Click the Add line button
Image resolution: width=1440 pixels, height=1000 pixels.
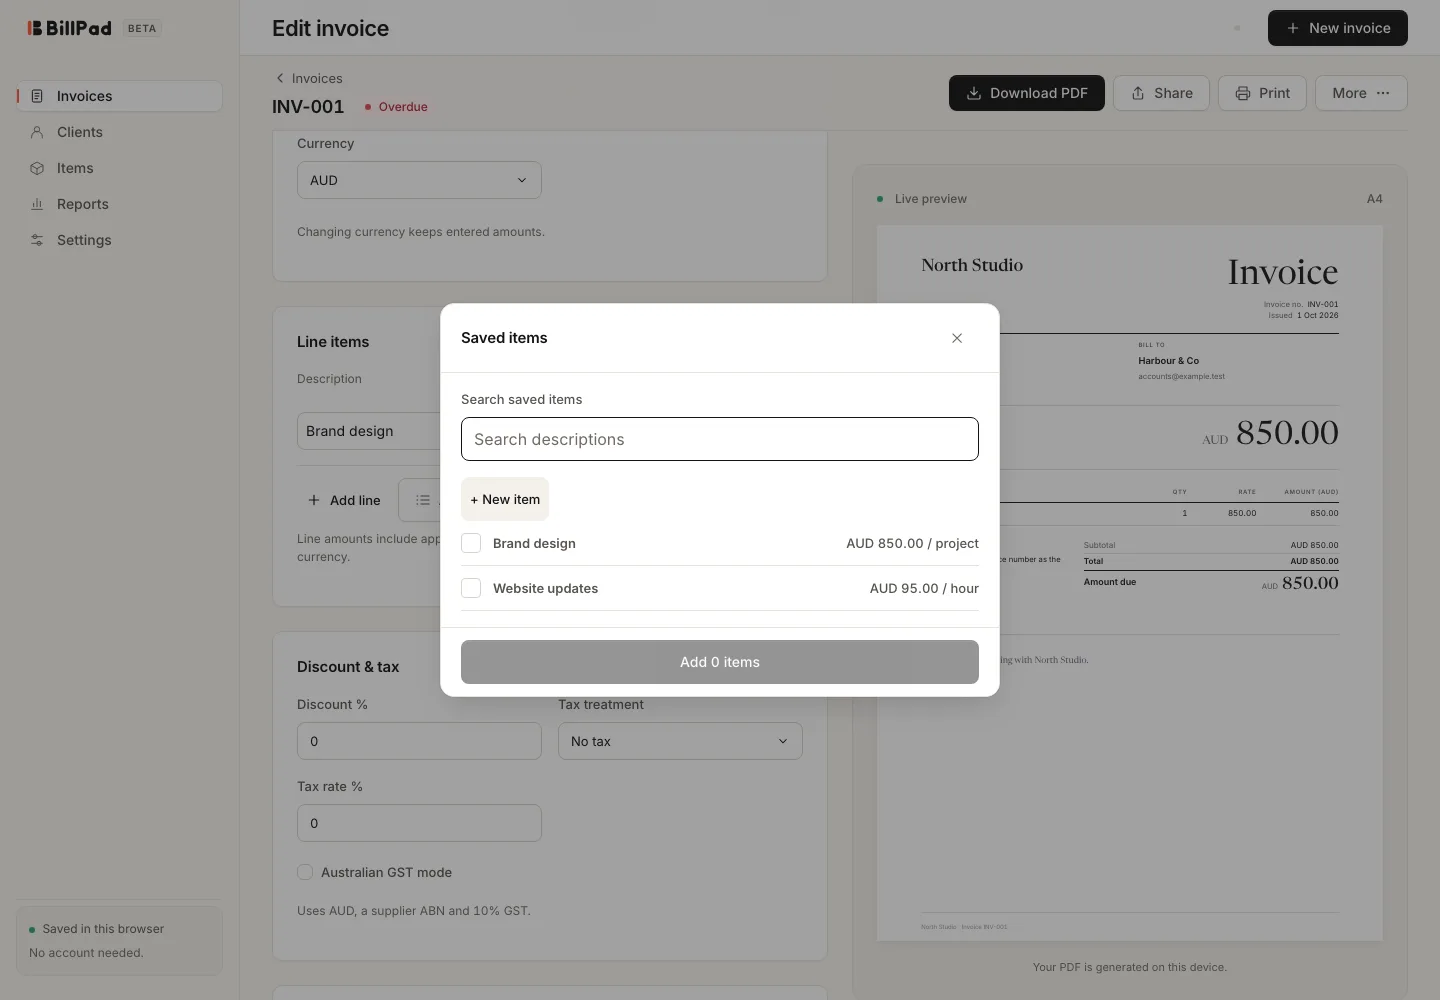point(344,500)
